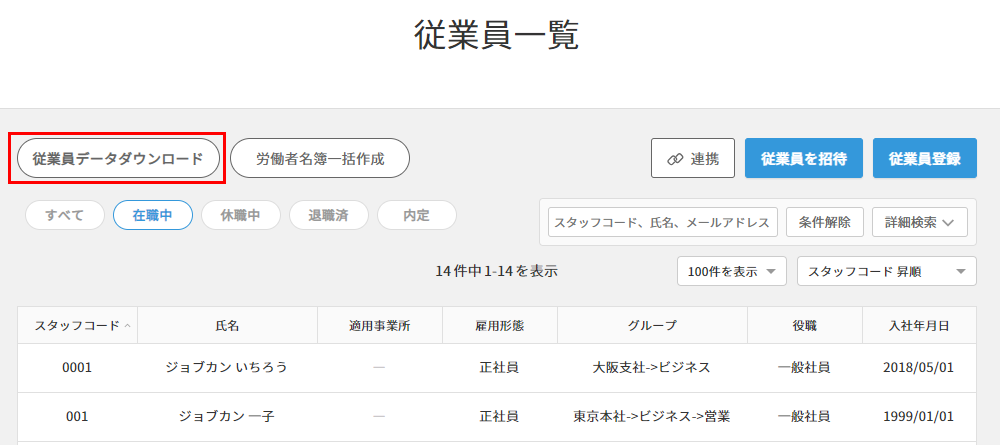
Task: Filter by 内定 status
Action: [417, 215]
